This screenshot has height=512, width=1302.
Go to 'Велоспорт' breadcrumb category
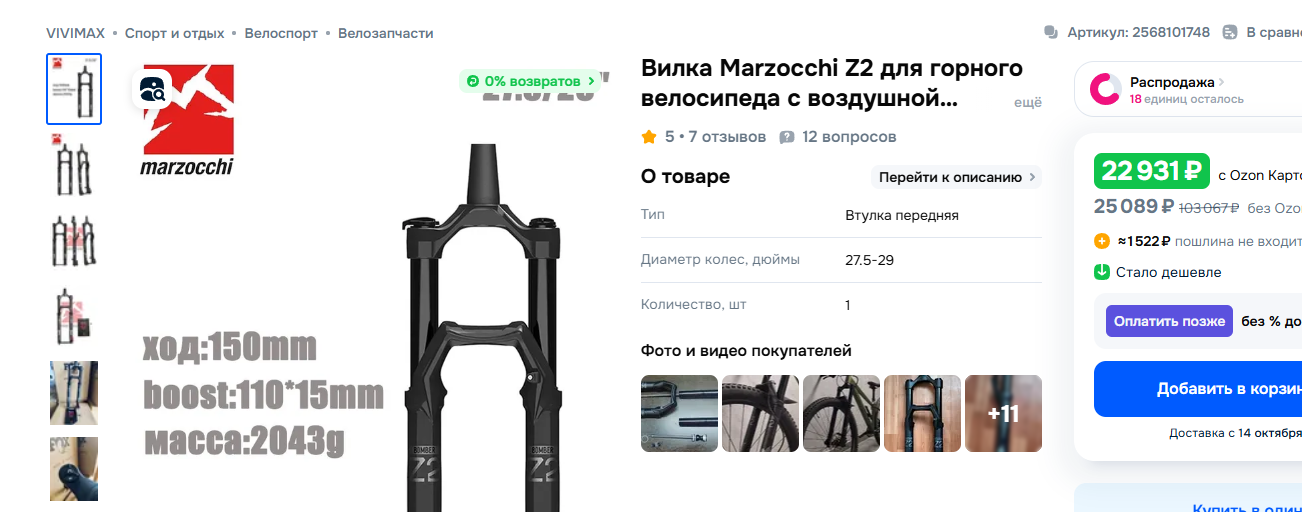281,33
